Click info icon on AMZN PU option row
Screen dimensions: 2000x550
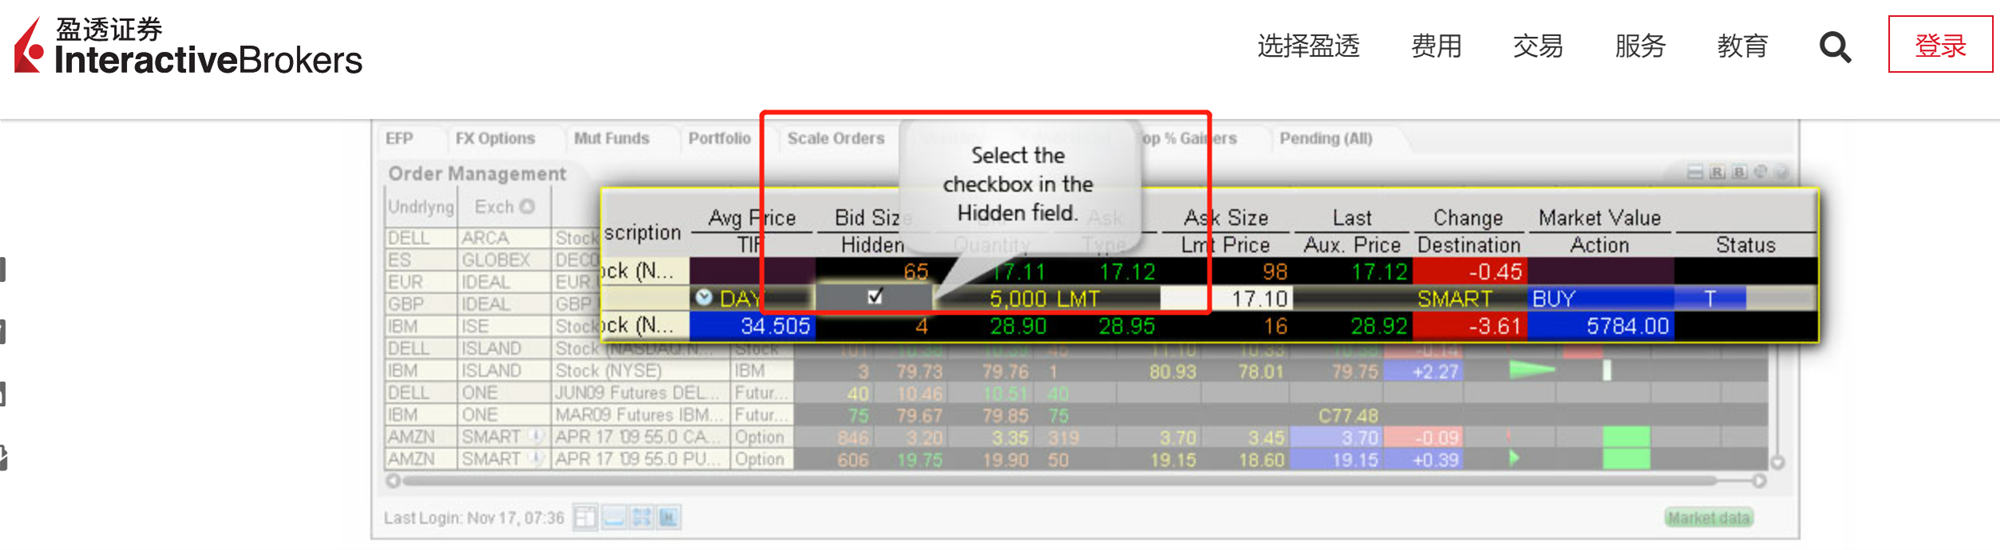(x=536, y=458)
